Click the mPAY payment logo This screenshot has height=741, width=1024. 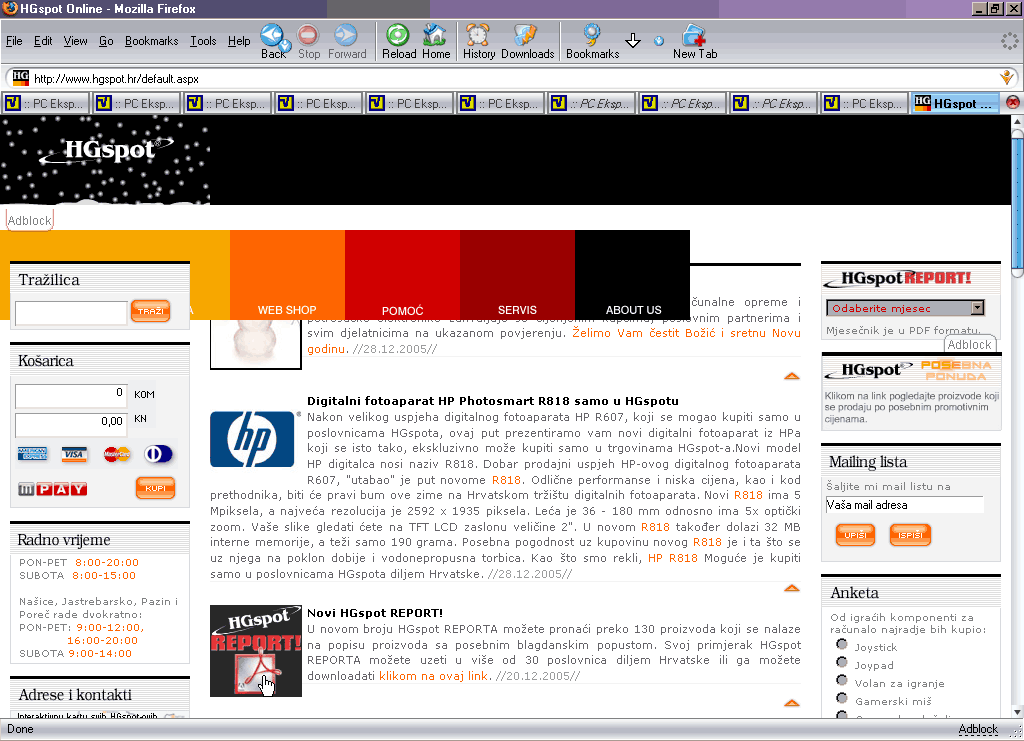click(52, 489)
